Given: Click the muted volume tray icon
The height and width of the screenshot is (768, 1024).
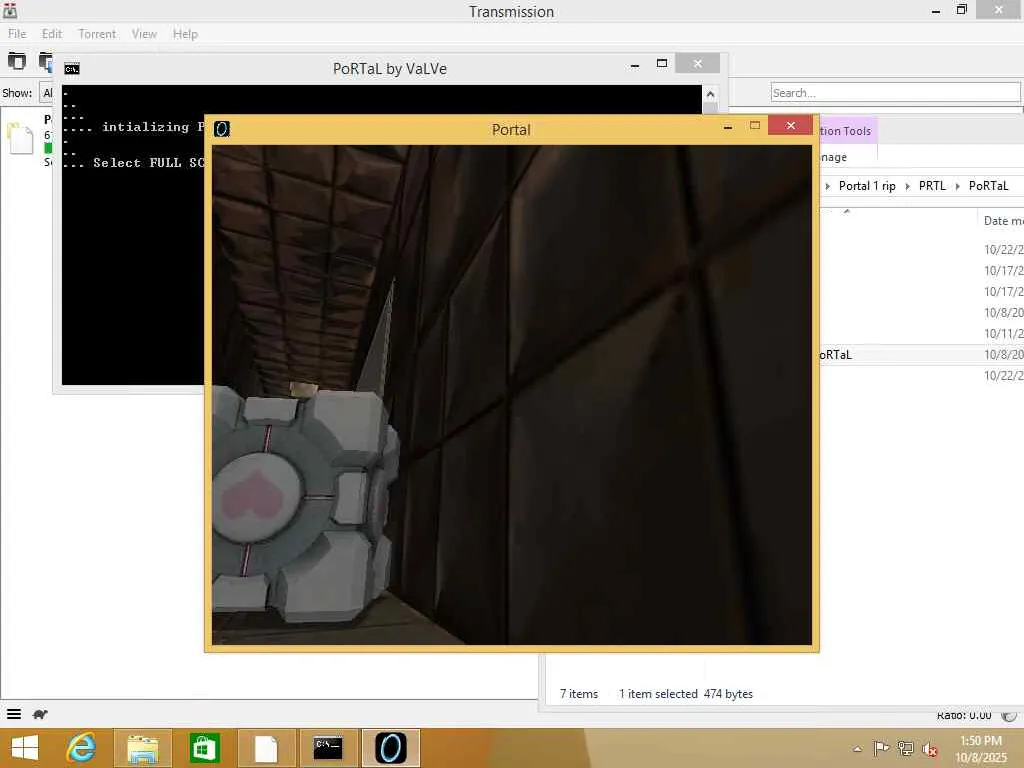Looking at the screenshot, I should pos(929,749).
